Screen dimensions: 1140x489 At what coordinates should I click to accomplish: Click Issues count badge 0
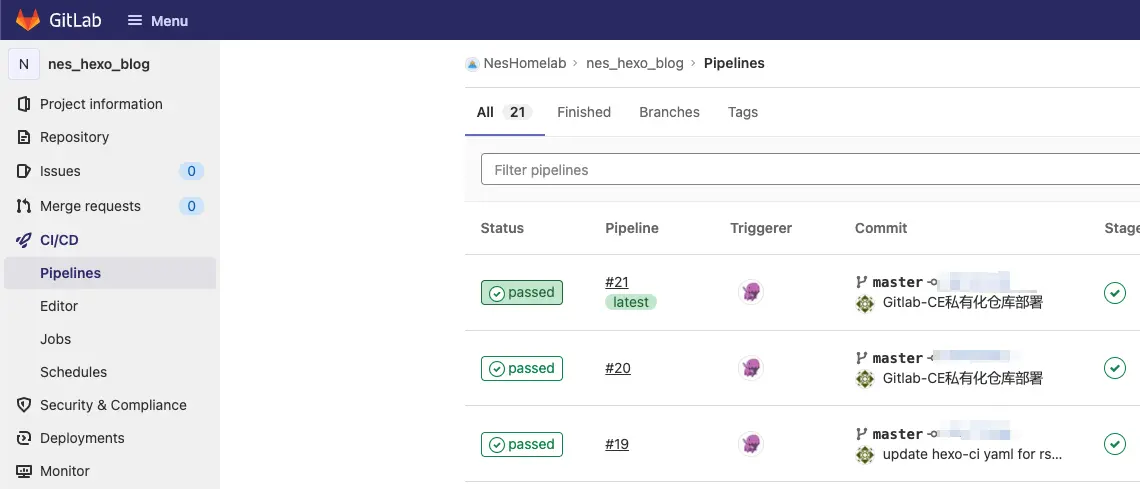coord(191,171)
